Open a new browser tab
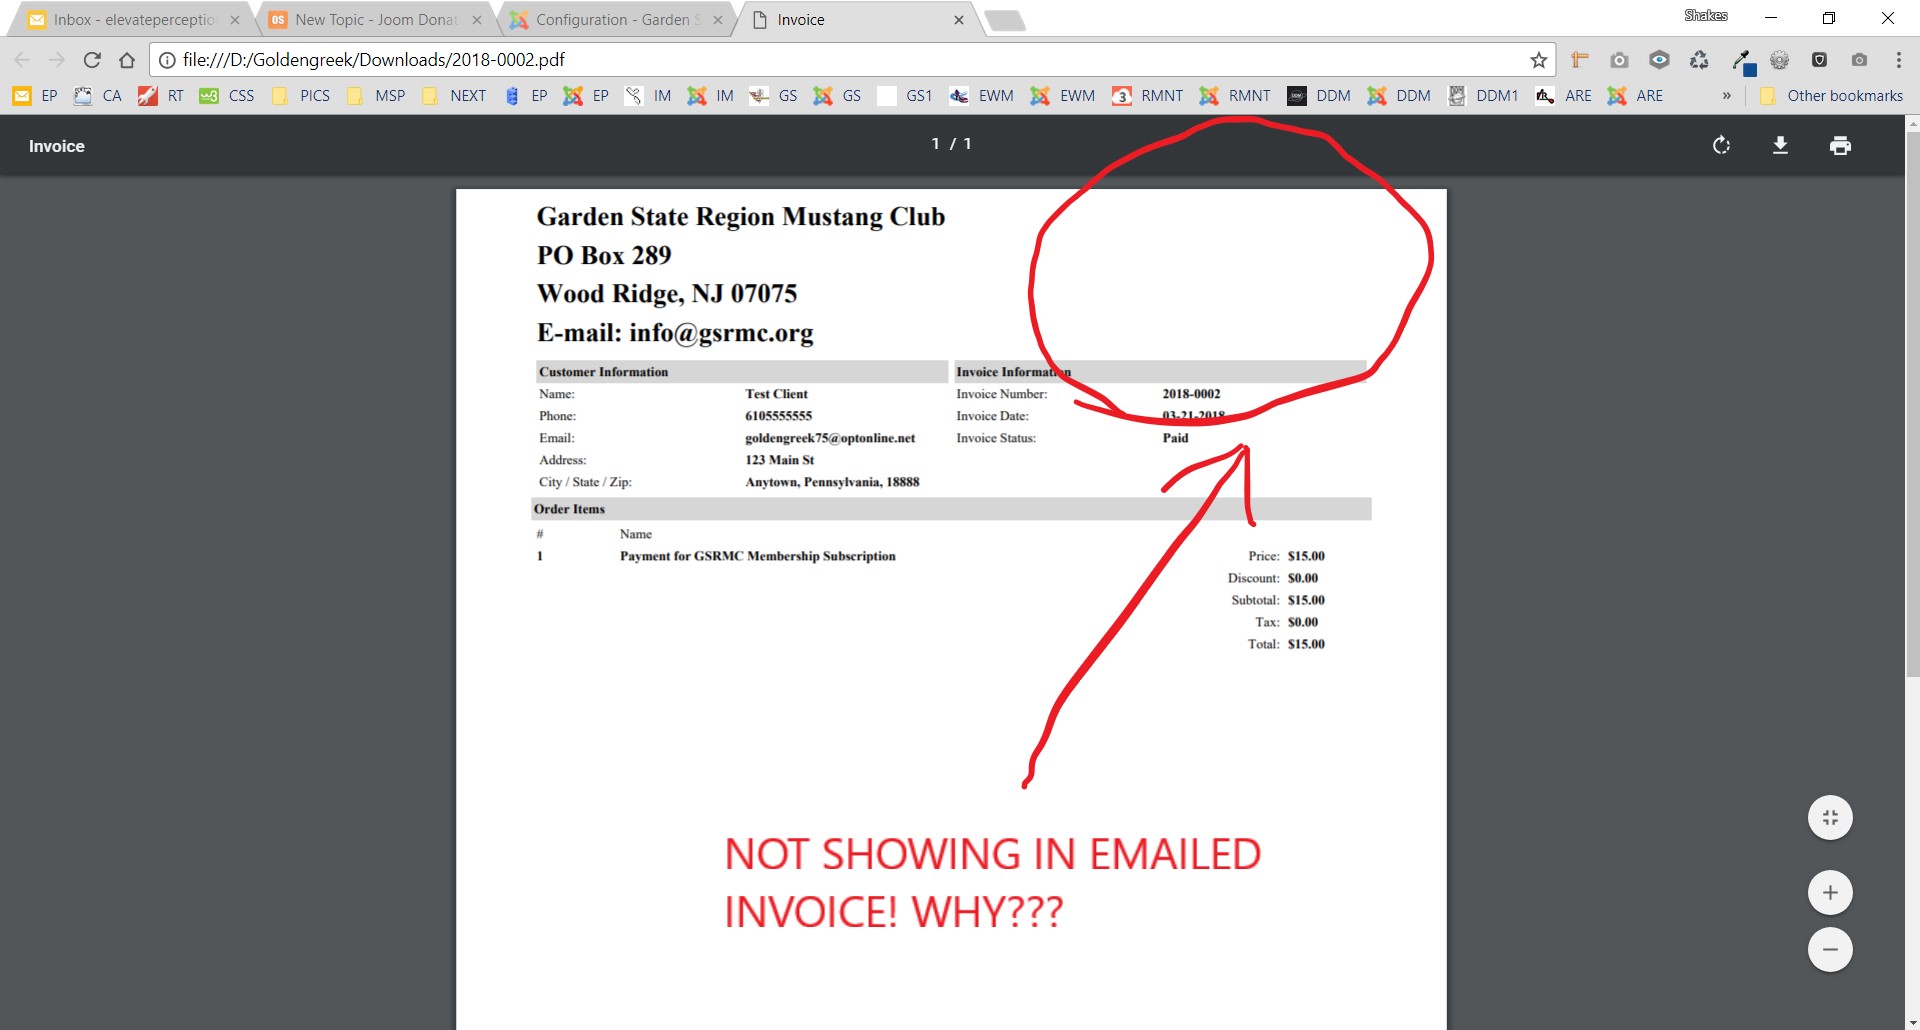 (x=1005, y=20)
